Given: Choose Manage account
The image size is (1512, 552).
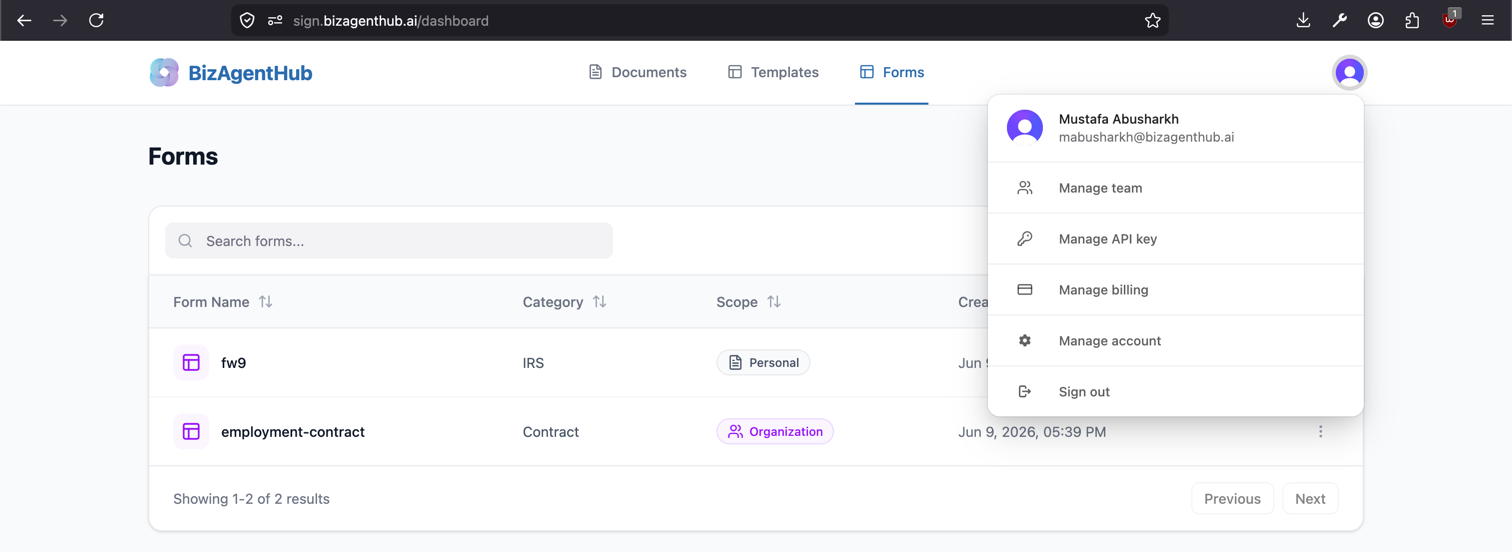Looking at the screenshot, I should (1175, 341).
